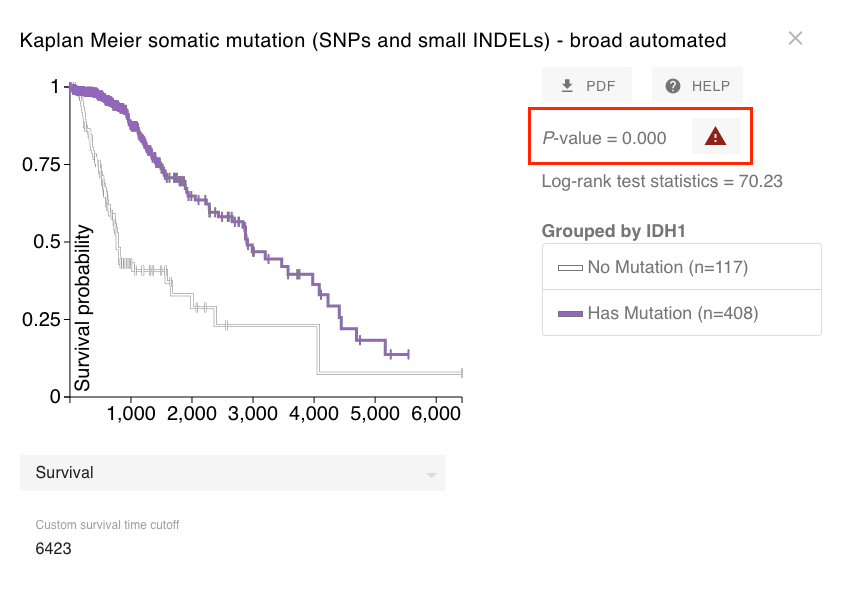Click the 6,000 tick on the x-axis
The height and width of the screenshot is (607, 841).
pyautogui.click(x=435, y=413)
